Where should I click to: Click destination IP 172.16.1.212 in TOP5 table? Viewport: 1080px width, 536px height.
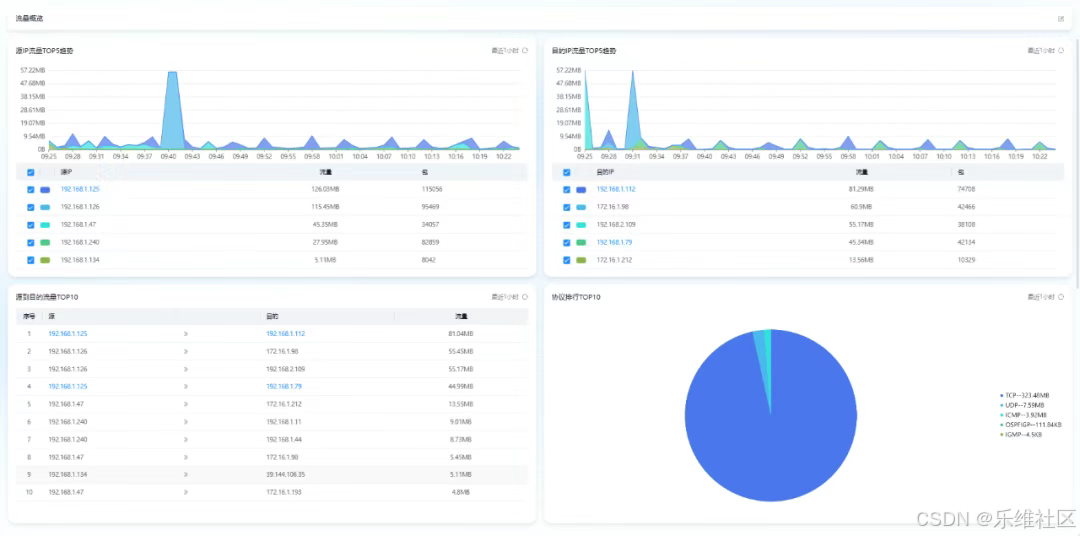coord(614,260)
